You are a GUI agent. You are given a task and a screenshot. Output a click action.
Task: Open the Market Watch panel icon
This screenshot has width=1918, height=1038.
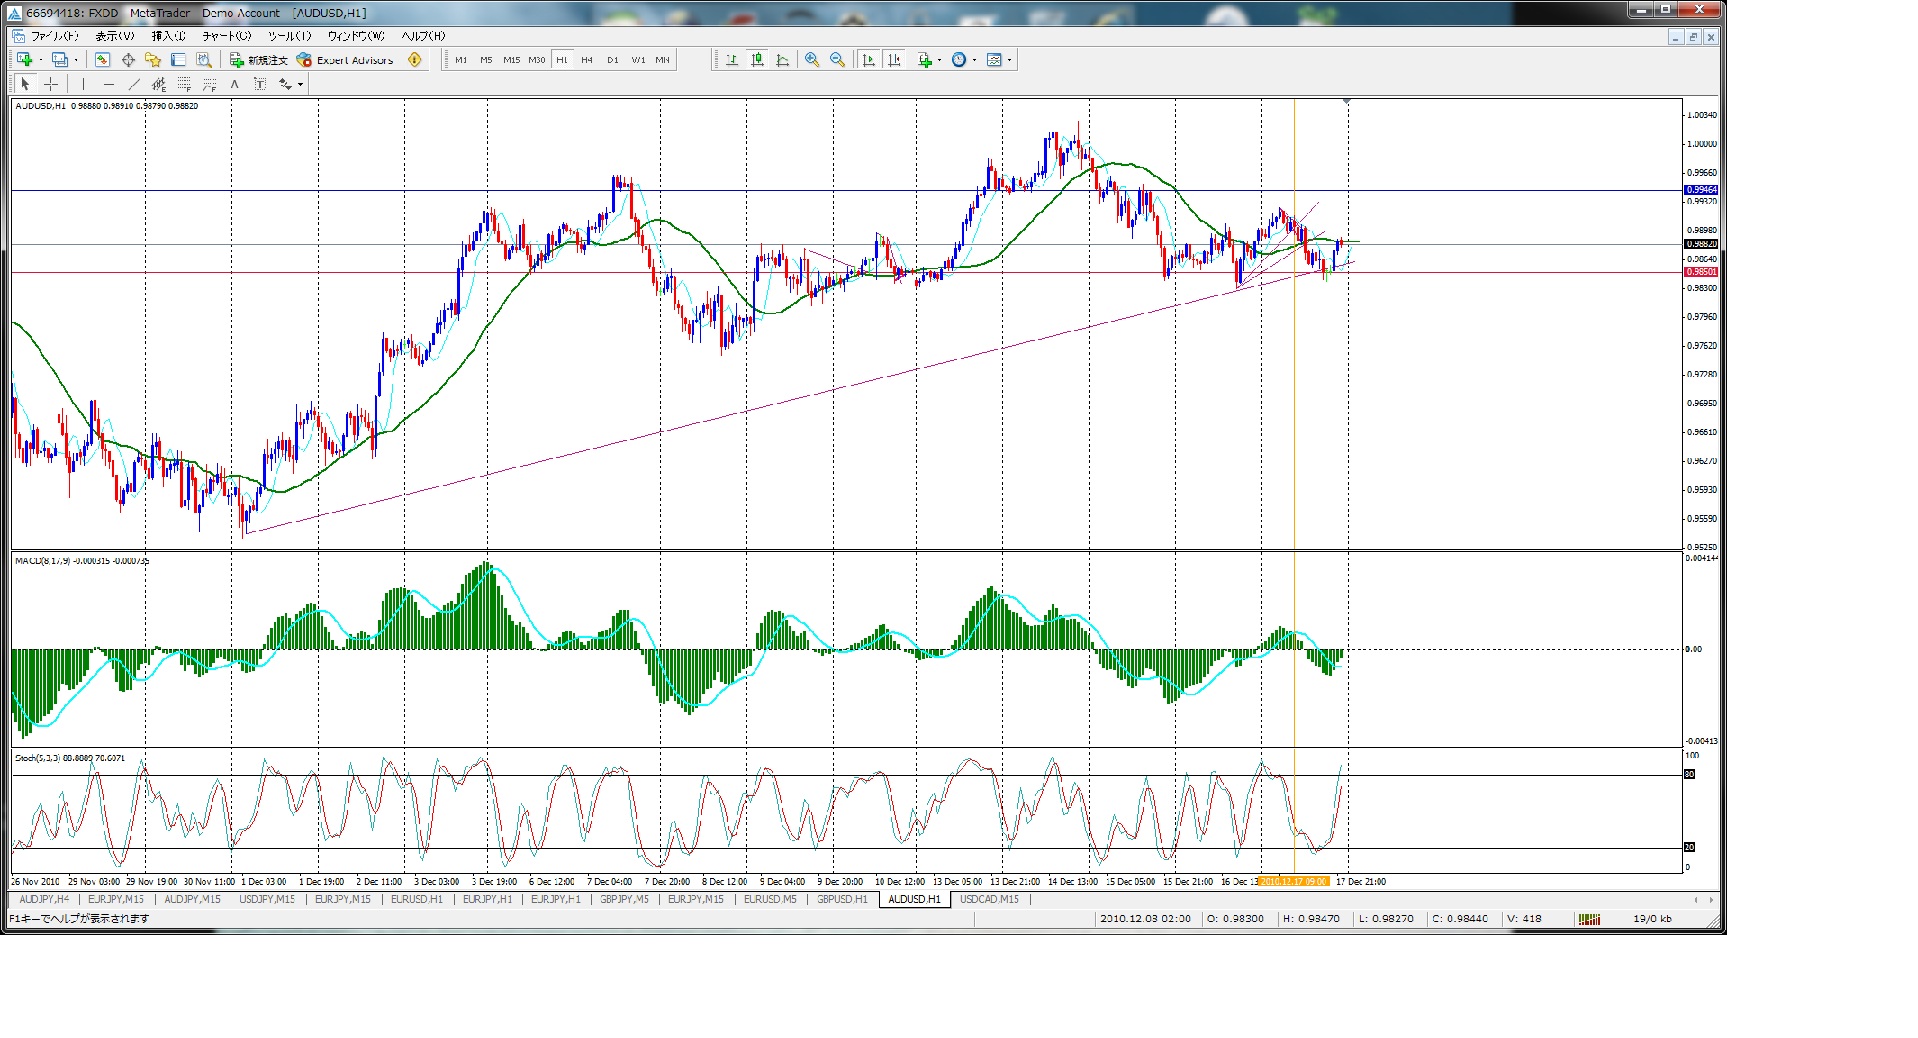click(x=102, y=60)
